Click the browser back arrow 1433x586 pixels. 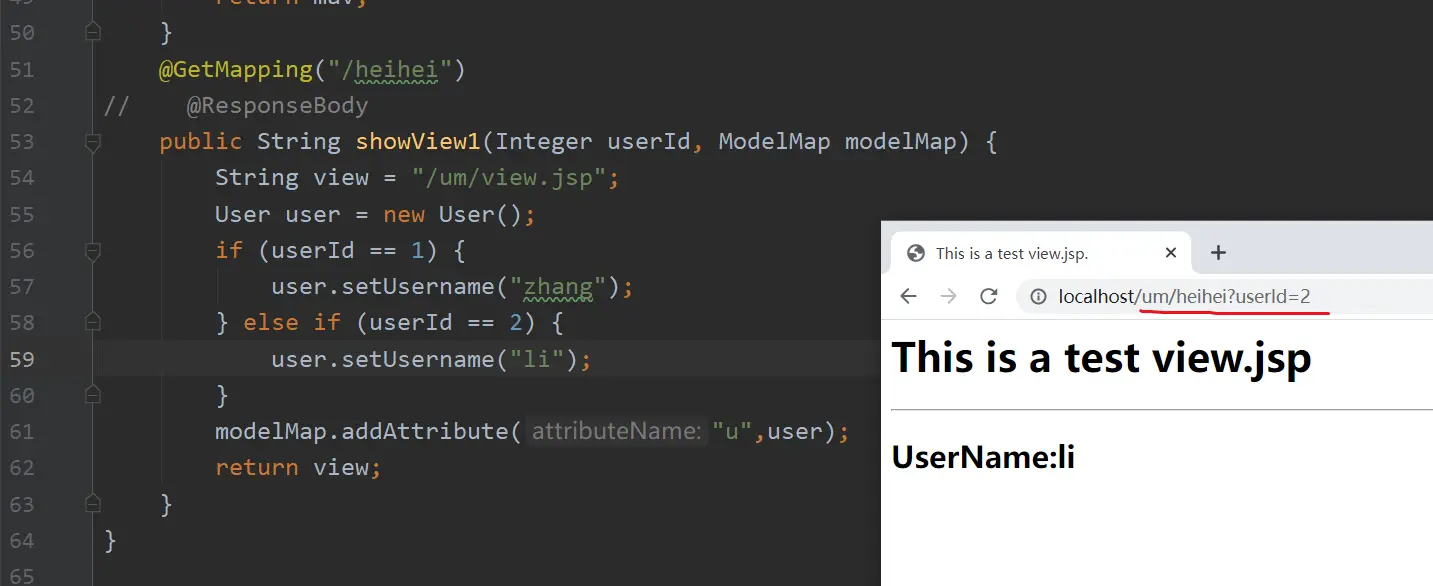pyautogui.click(x=908, y=296)
